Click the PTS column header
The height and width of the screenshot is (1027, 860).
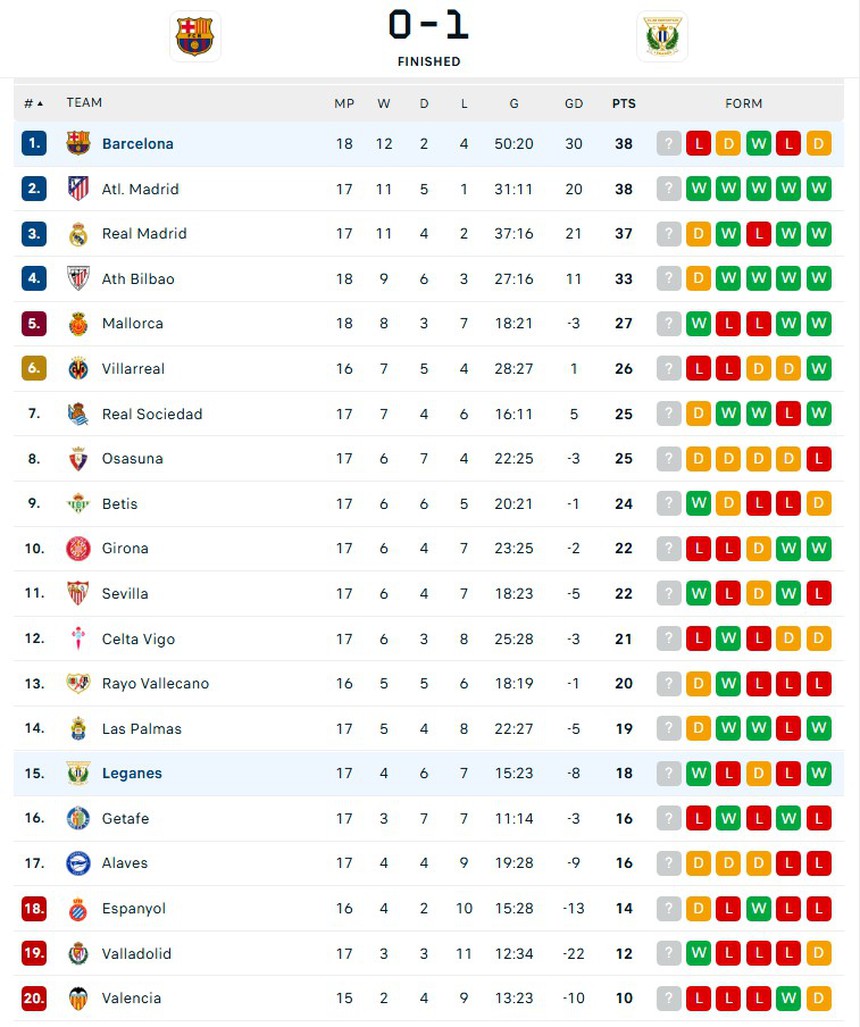coord(623,102)
